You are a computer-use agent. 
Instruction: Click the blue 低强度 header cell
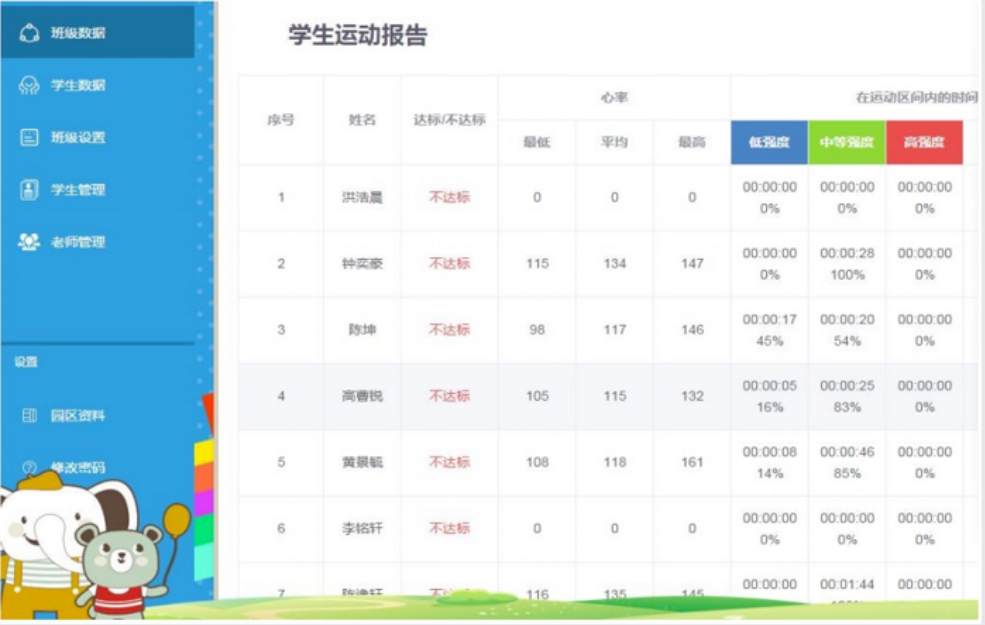[769, 142]
